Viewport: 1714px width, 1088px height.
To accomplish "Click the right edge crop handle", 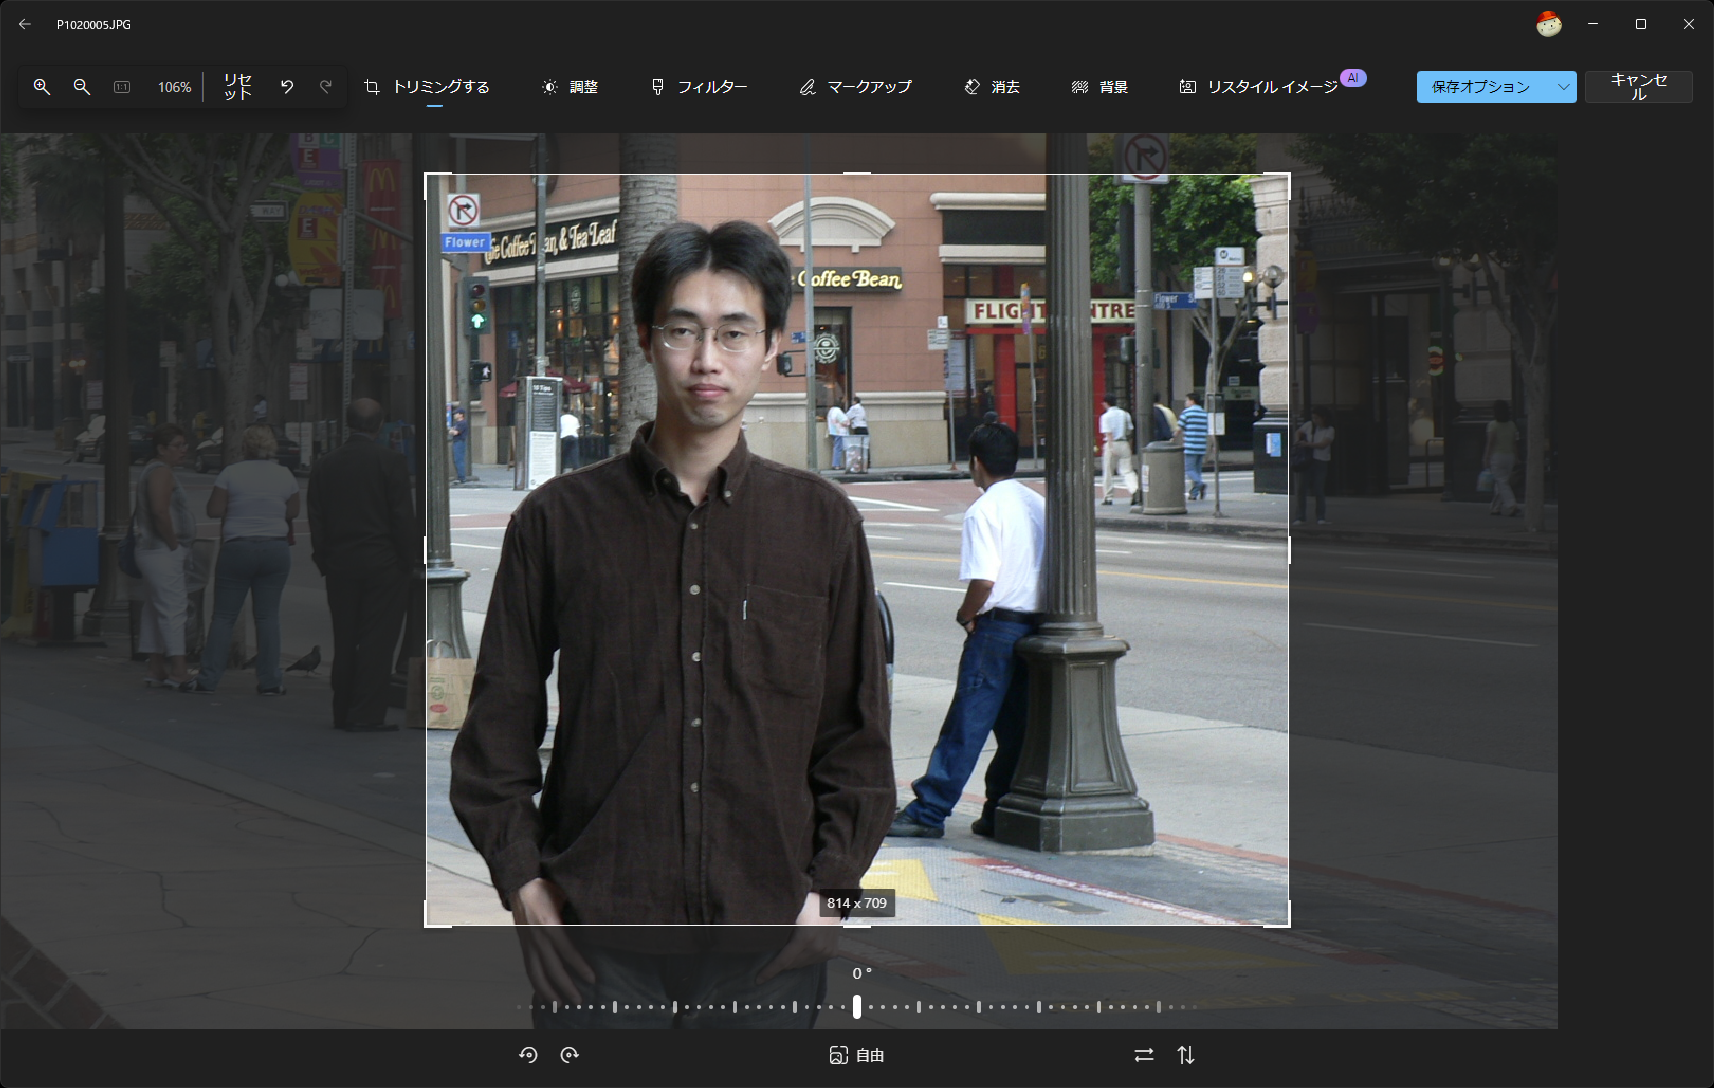I will click(1289, 549).
